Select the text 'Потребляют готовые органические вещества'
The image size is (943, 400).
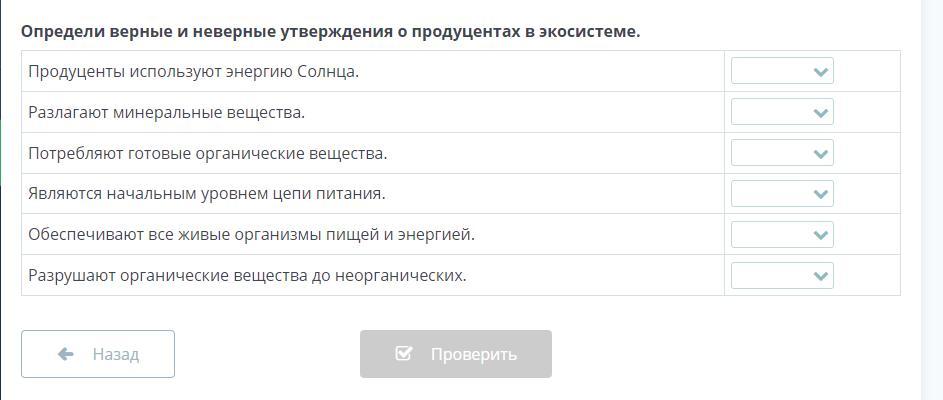pyautogui.click(x=208, y=154)
